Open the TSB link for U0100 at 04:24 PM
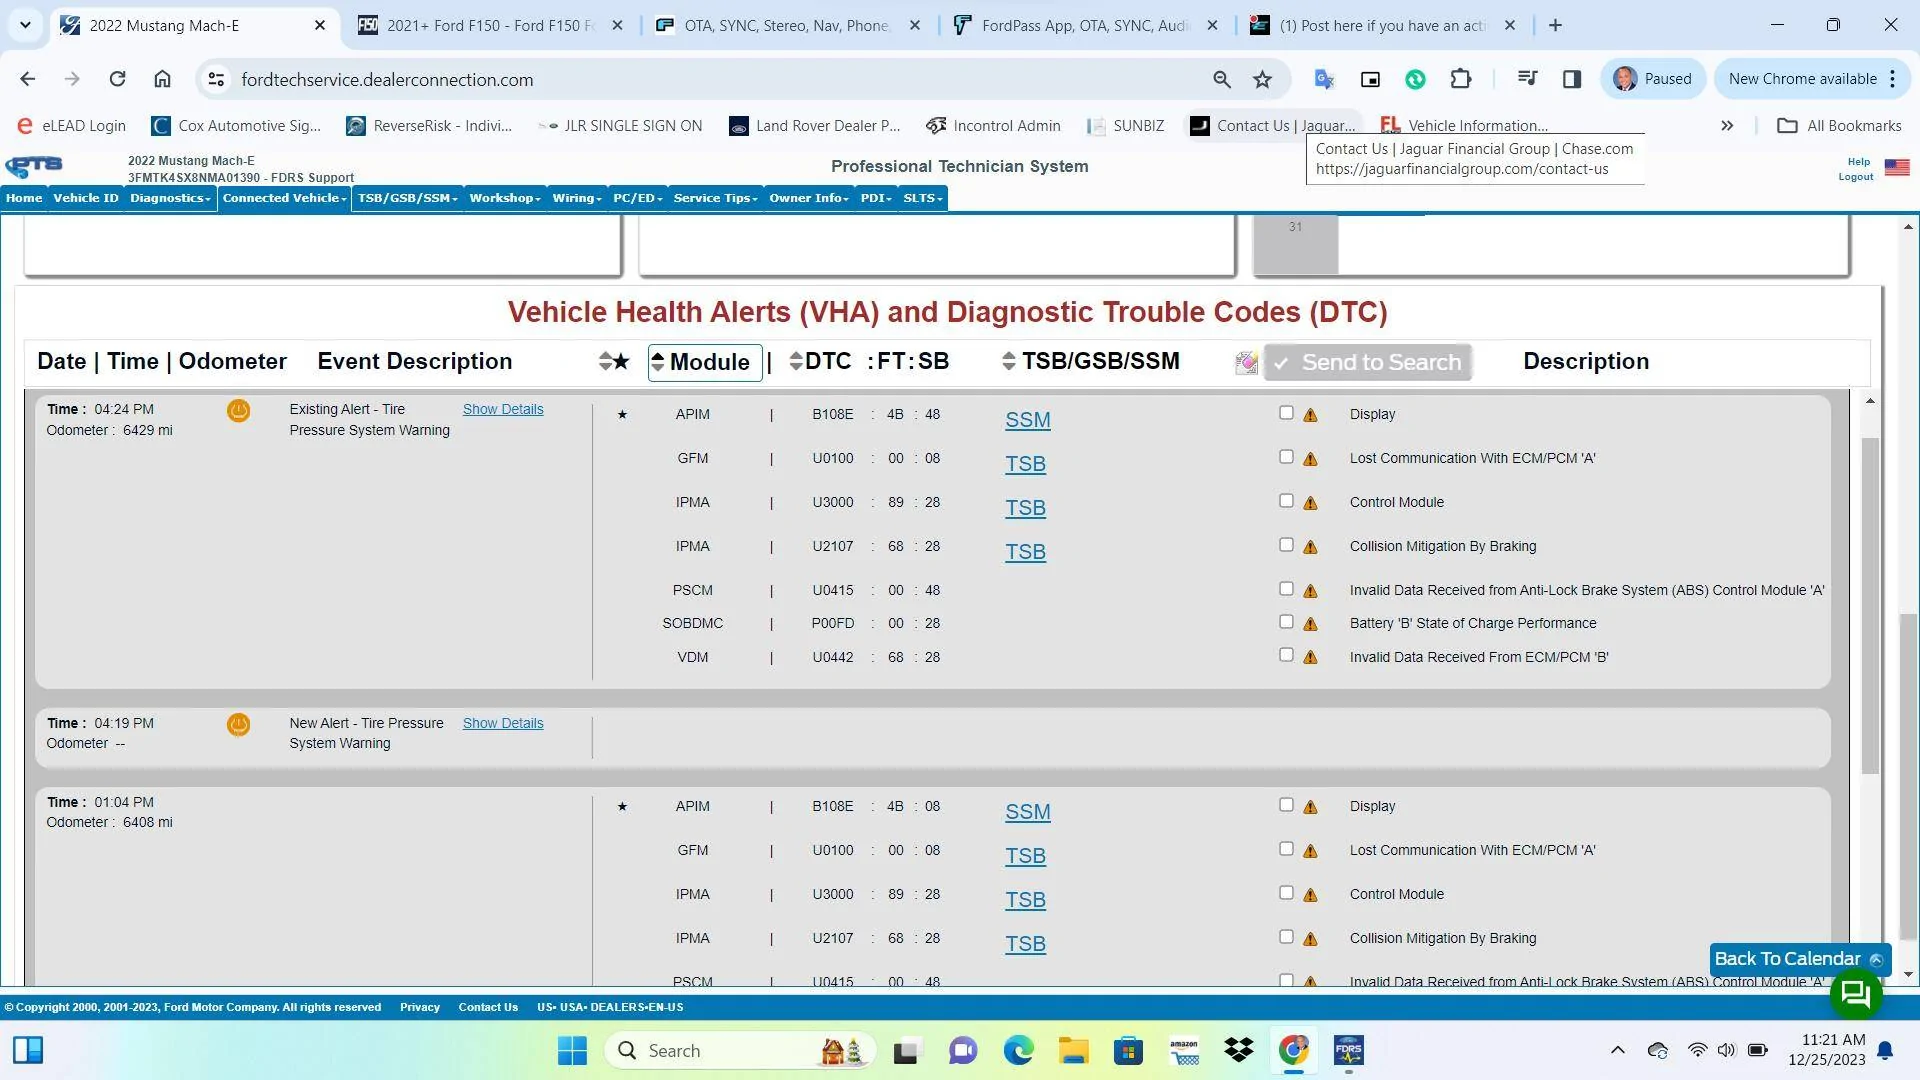Screen dimensions: 1920x1080 [1025, 464]
